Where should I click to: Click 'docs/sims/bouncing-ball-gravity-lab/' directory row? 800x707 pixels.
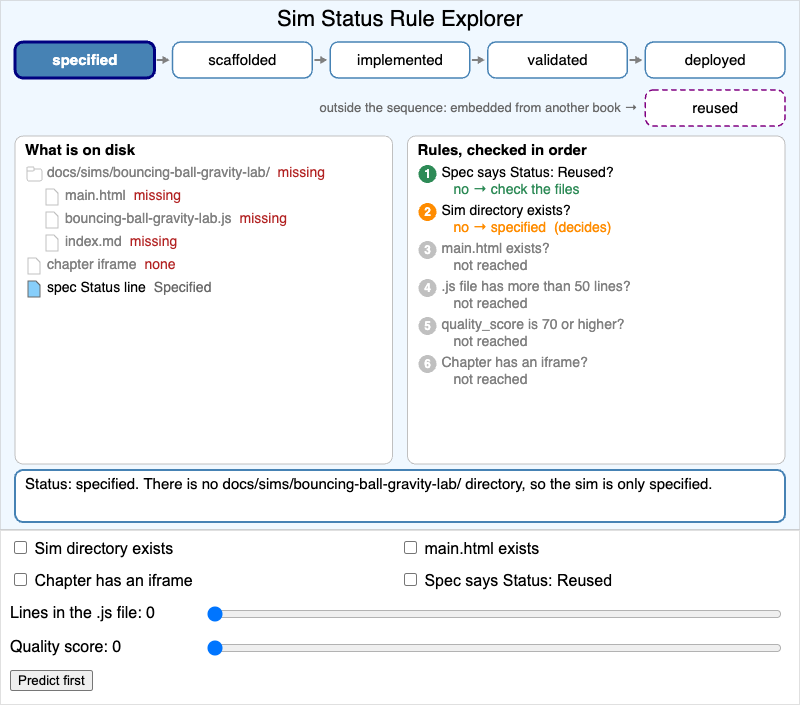click(x=176, y=173)
